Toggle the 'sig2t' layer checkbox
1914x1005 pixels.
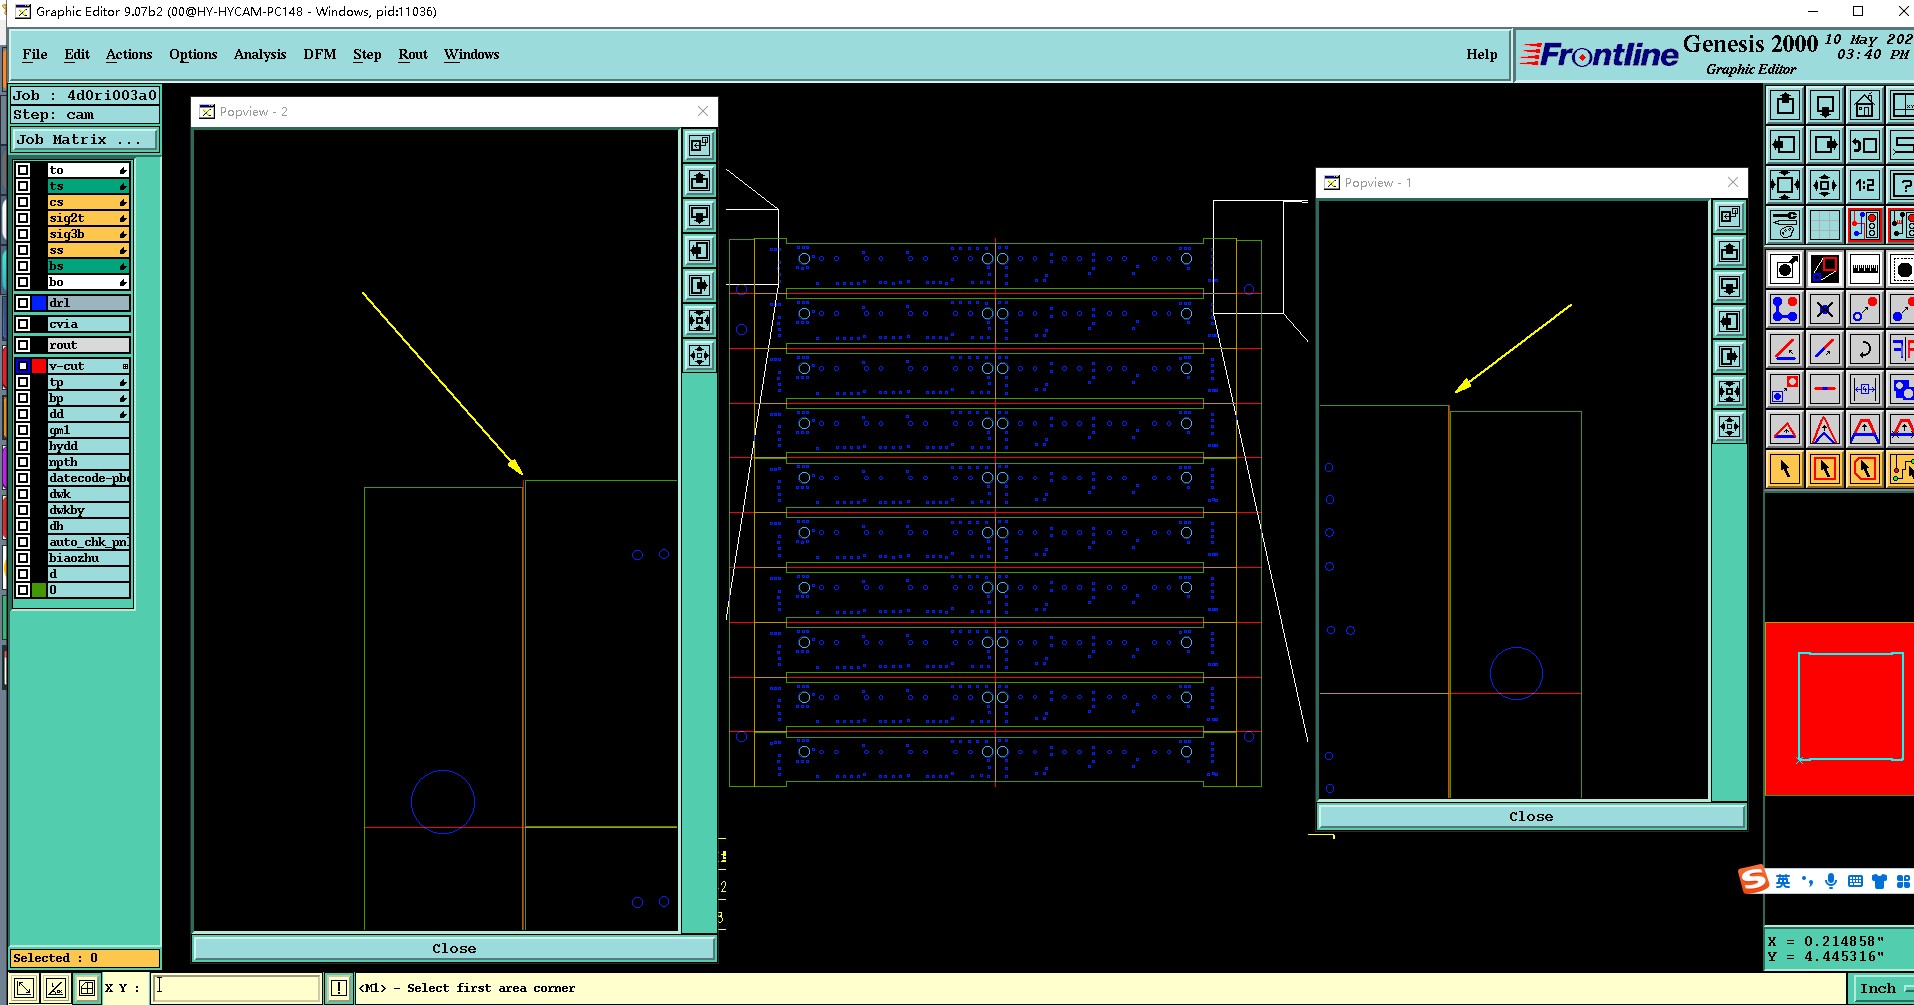[23, 218]
